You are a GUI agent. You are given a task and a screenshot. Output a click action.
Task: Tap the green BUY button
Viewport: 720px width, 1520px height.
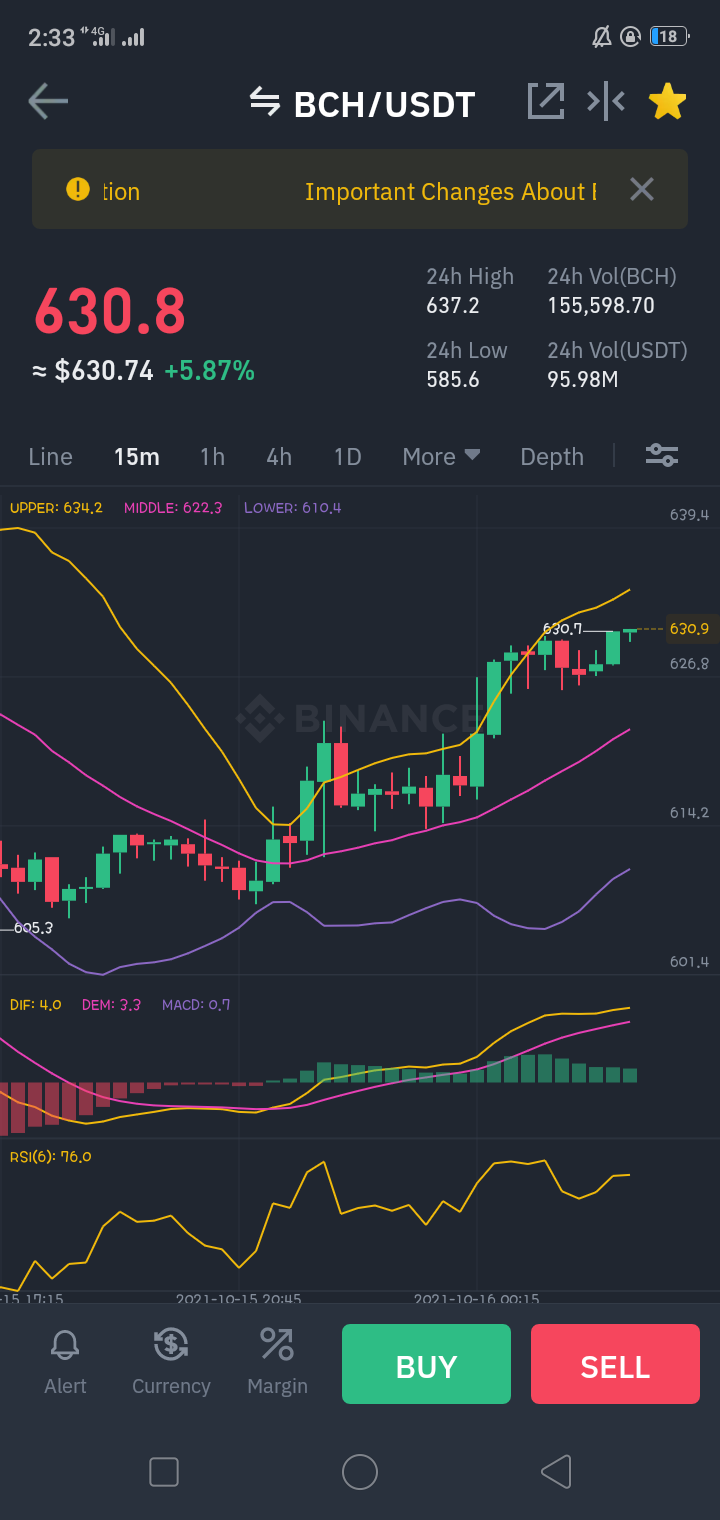(x=426, y=1364)
